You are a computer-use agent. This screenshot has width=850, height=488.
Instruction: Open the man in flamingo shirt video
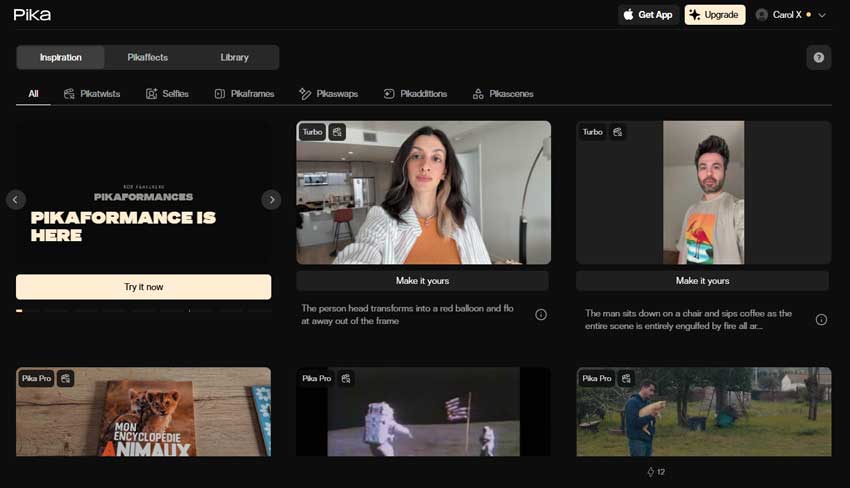coord(704,192)
